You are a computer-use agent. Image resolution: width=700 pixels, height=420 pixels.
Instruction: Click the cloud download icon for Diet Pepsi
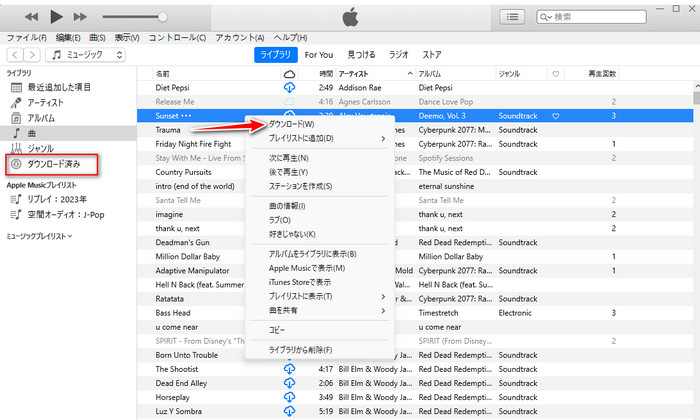pyautogui.click(x=289, y=87)
